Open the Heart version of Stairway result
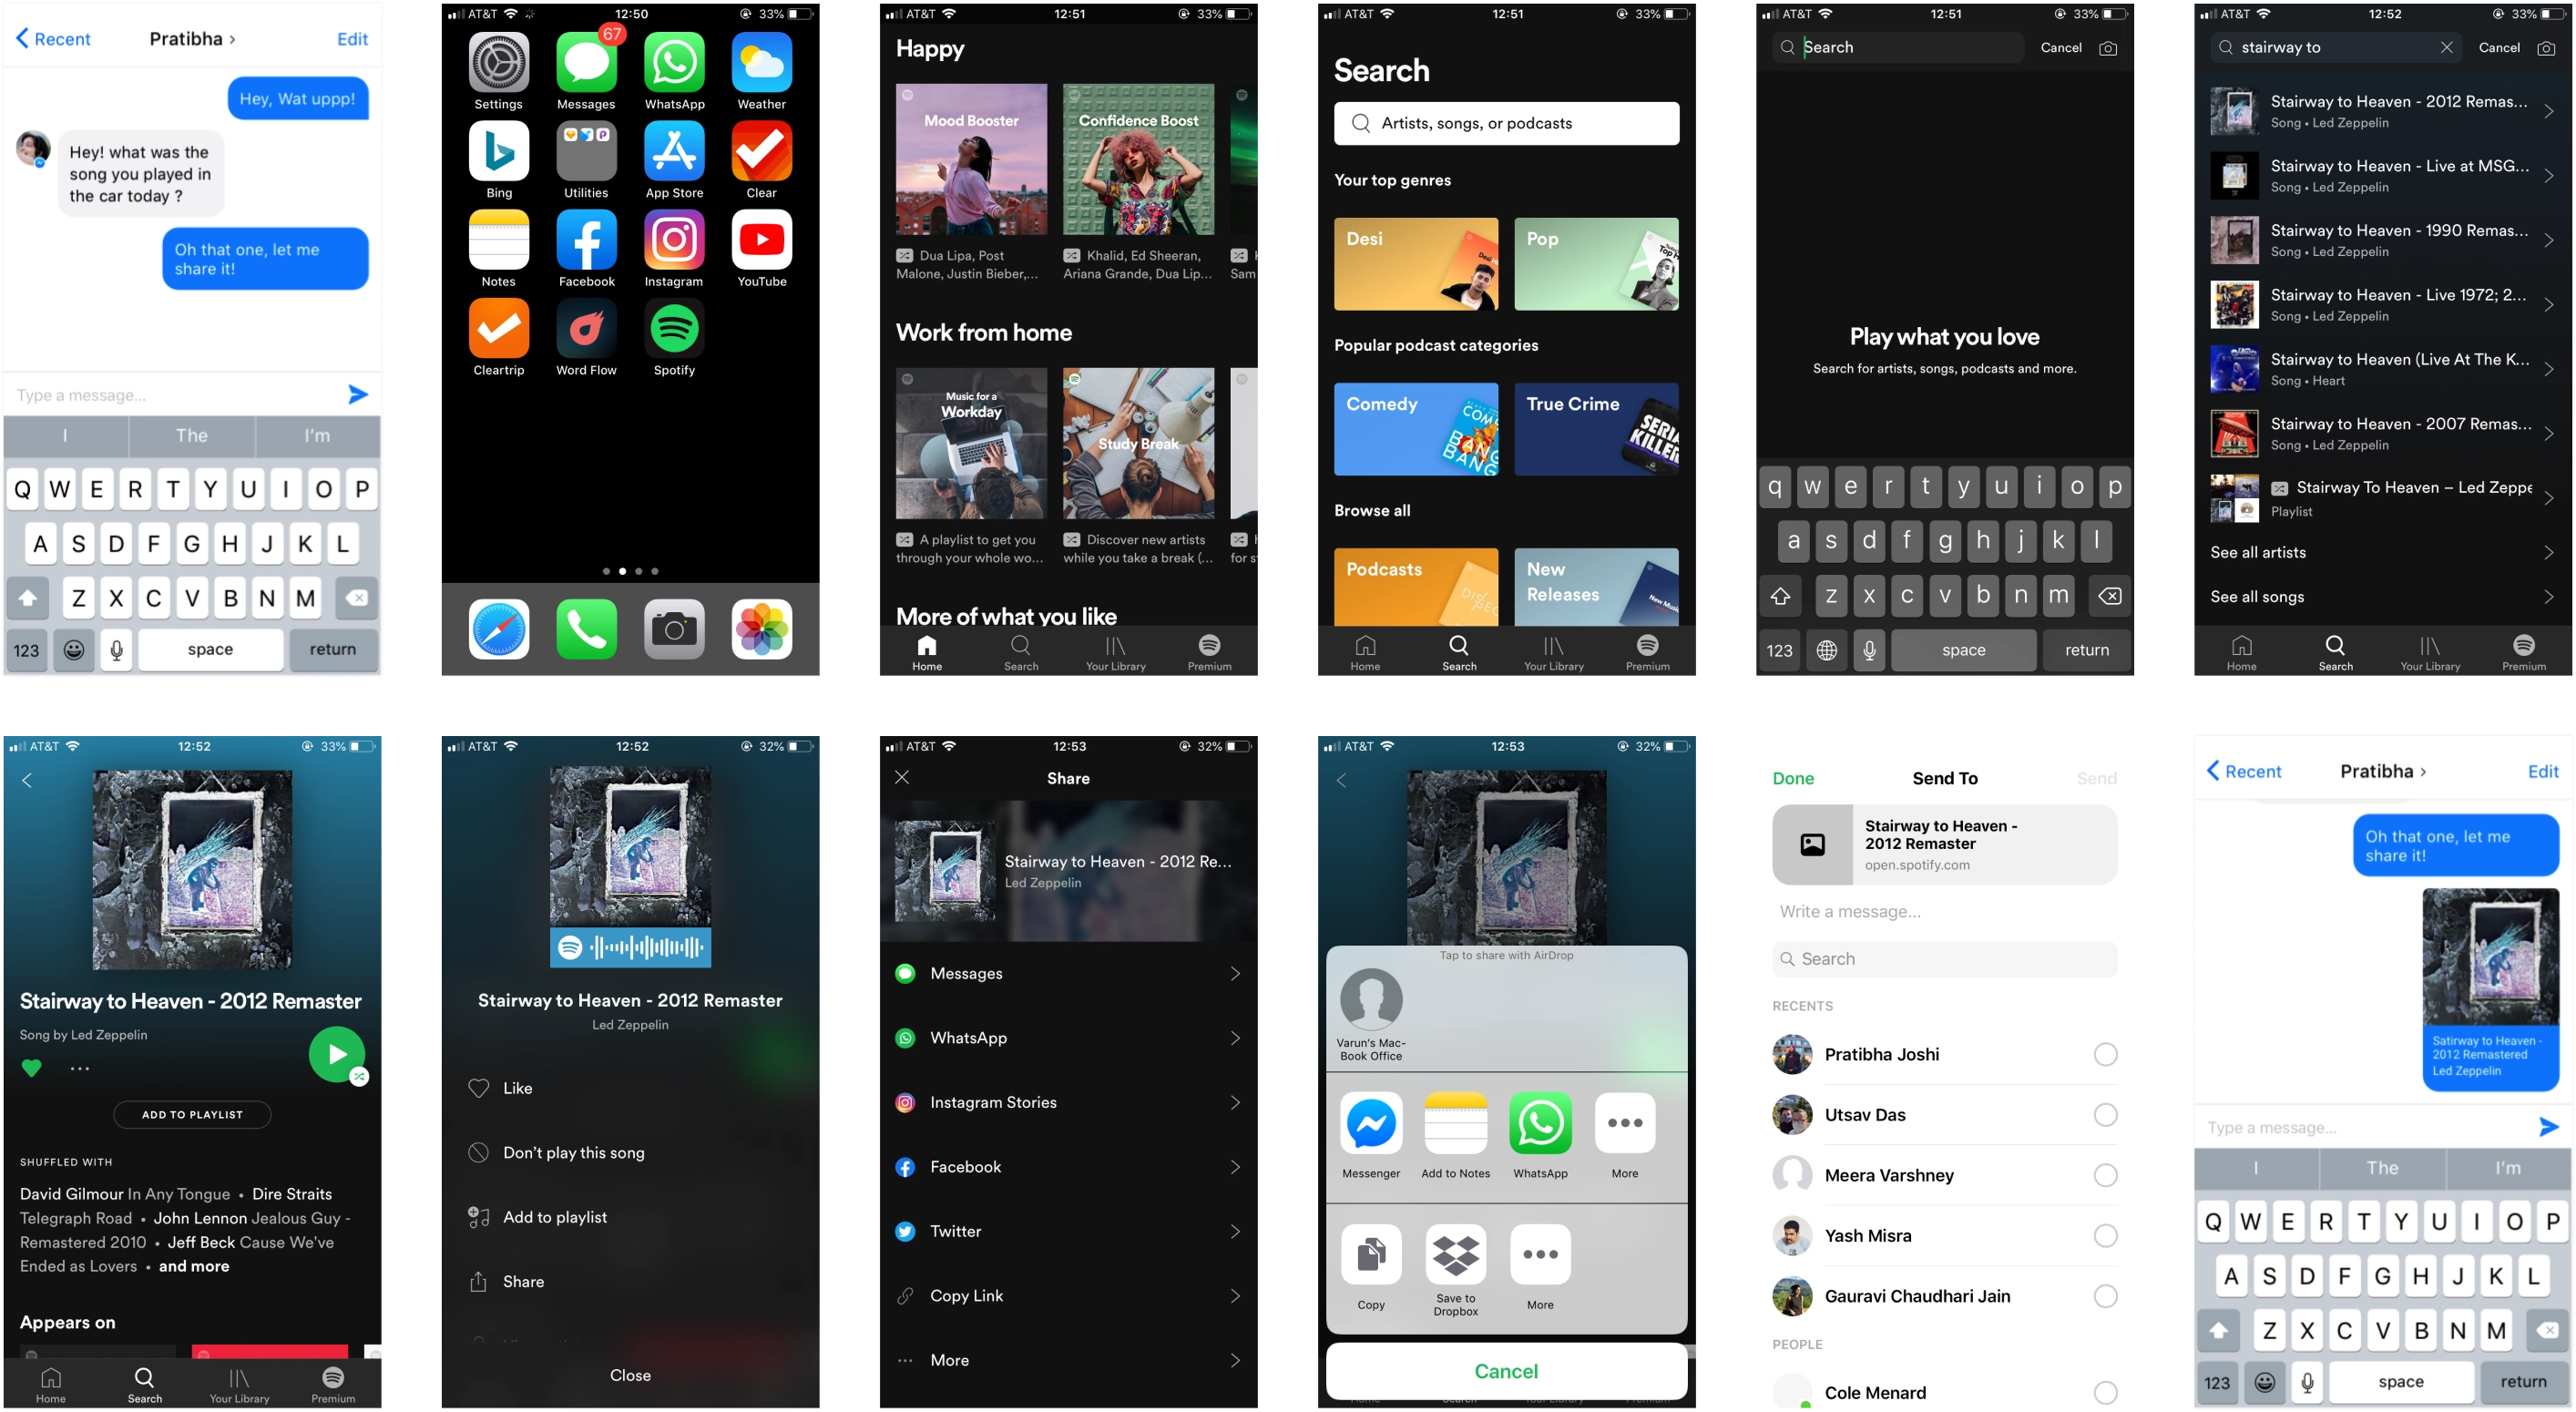The height and width of the screenshot is (1412, 2576). point(2382,369)
